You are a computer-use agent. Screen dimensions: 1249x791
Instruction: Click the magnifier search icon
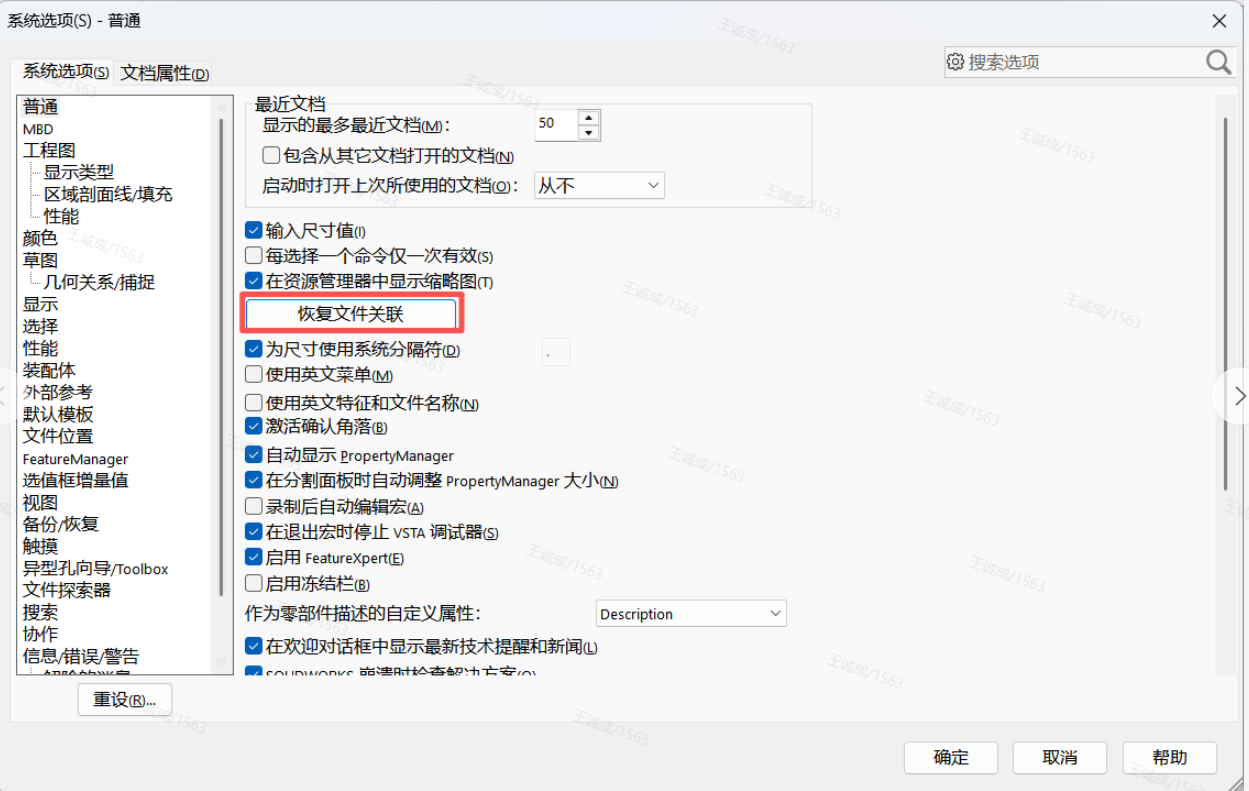1219,62
